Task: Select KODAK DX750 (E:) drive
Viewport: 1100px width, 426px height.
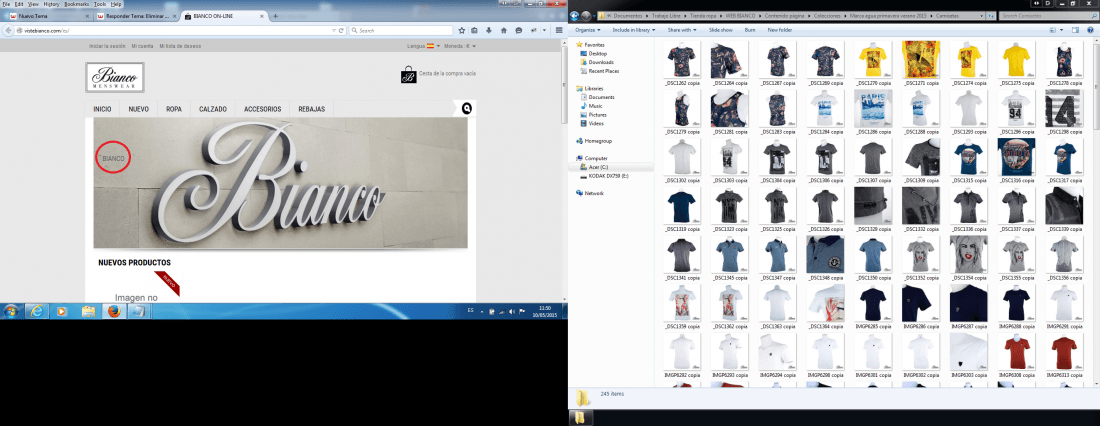Action: pos(609,176)
